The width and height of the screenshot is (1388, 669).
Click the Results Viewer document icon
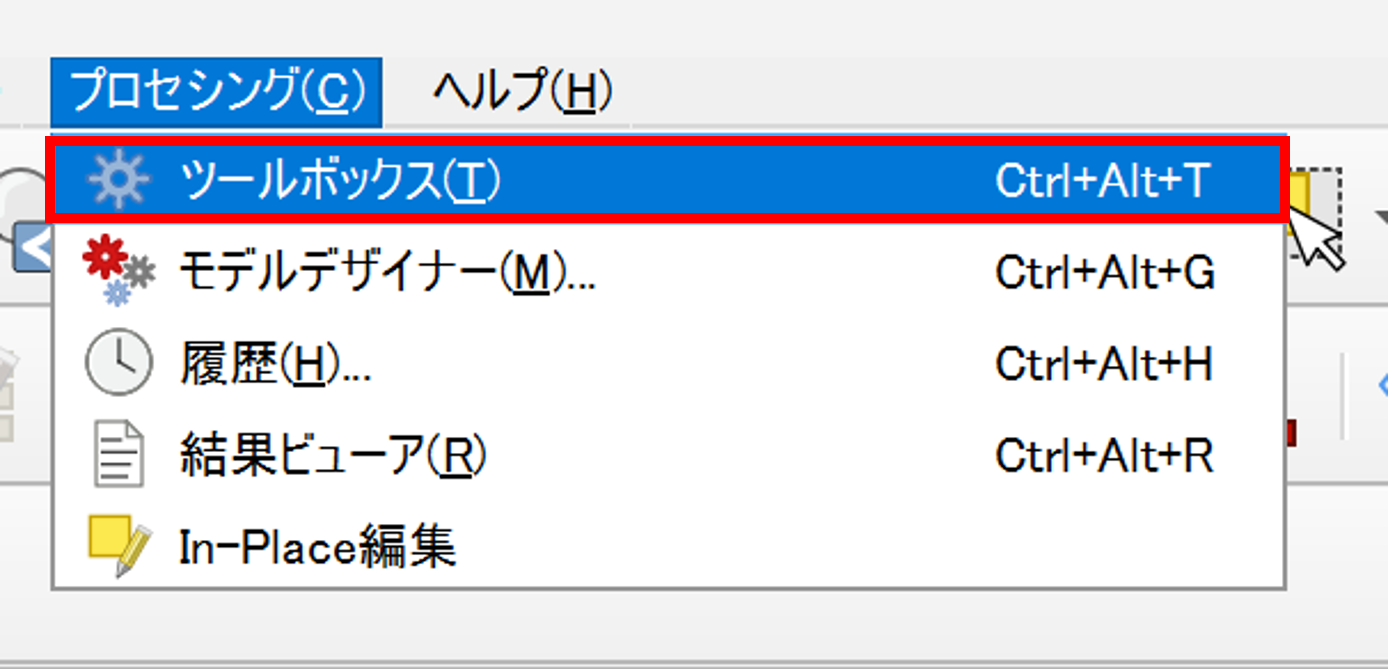[118, 456]
